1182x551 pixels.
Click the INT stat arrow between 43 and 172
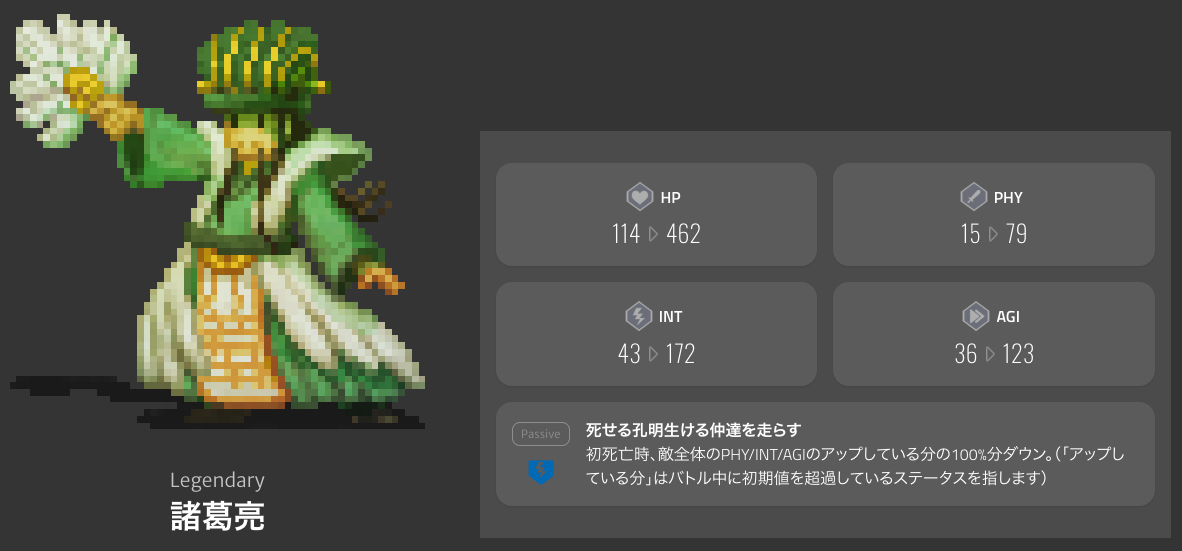pos(654,354)
